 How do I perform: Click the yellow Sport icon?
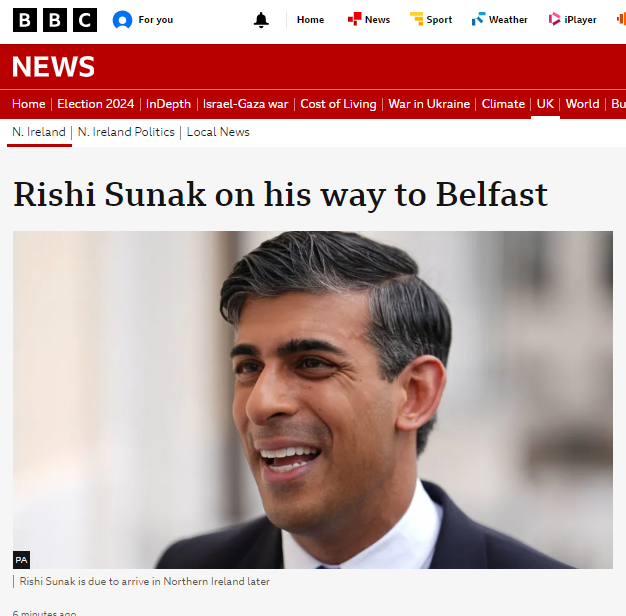(x=416, y=19)
